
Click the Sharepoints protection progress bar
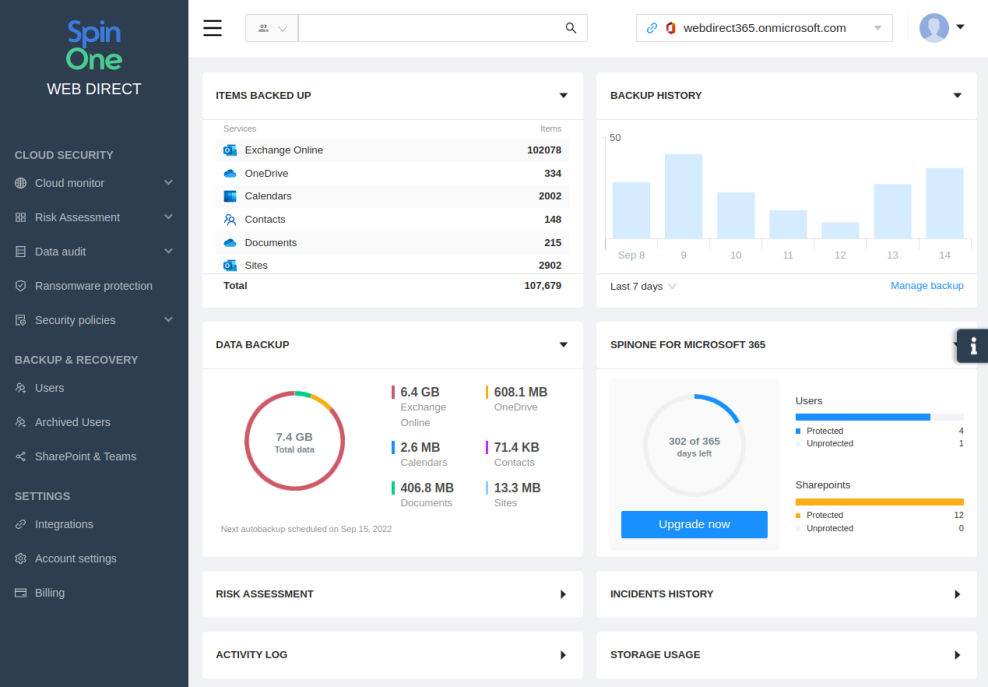(879, 502)
